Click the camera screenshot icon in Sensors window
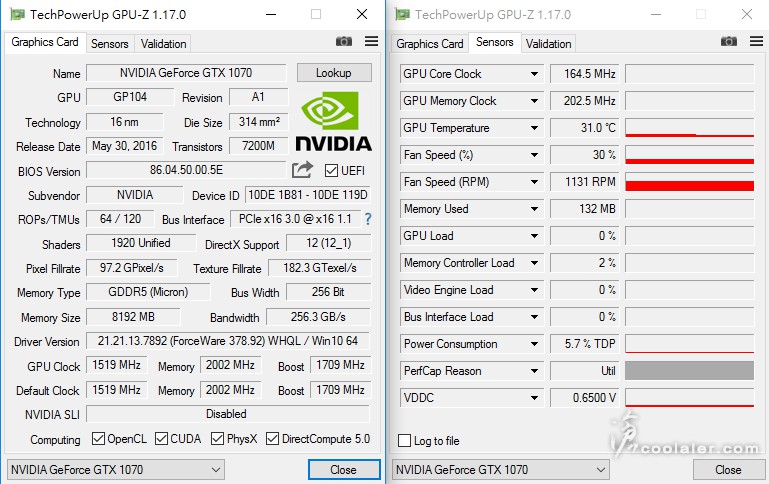Image resolution: width=769 pixels, height=484 pixels. point(729,42)
